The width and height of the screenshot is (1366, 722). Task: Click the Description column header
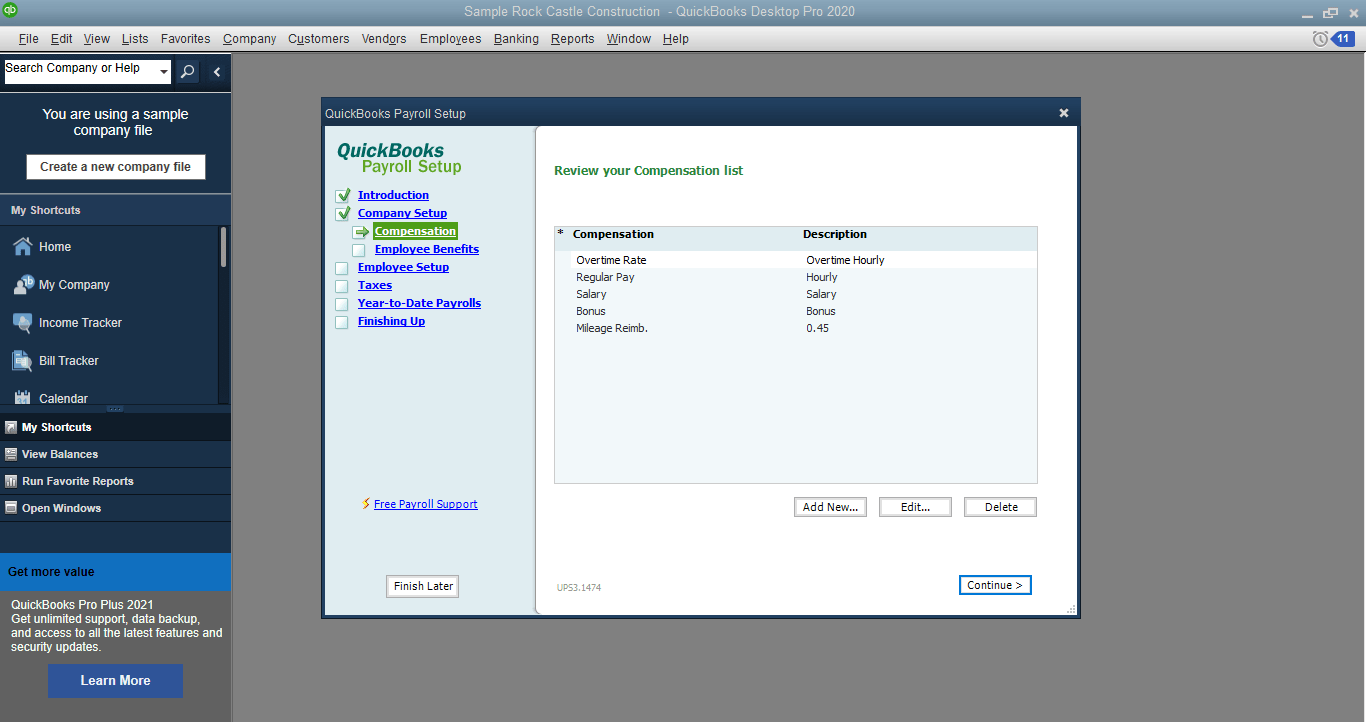point(835,234)
